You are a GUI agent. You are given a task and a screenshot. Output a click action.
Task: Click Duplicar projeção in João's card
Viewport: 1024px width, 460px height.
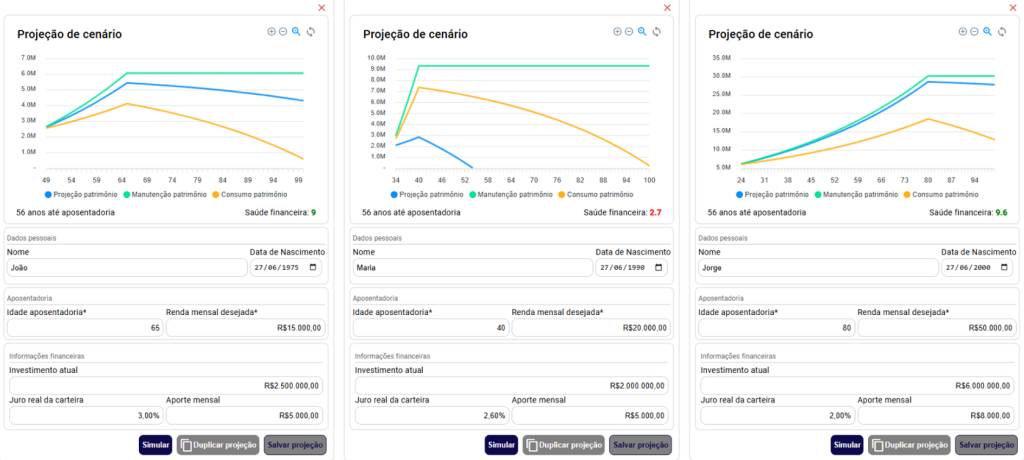pyautogui.click(x=218, y=445)
